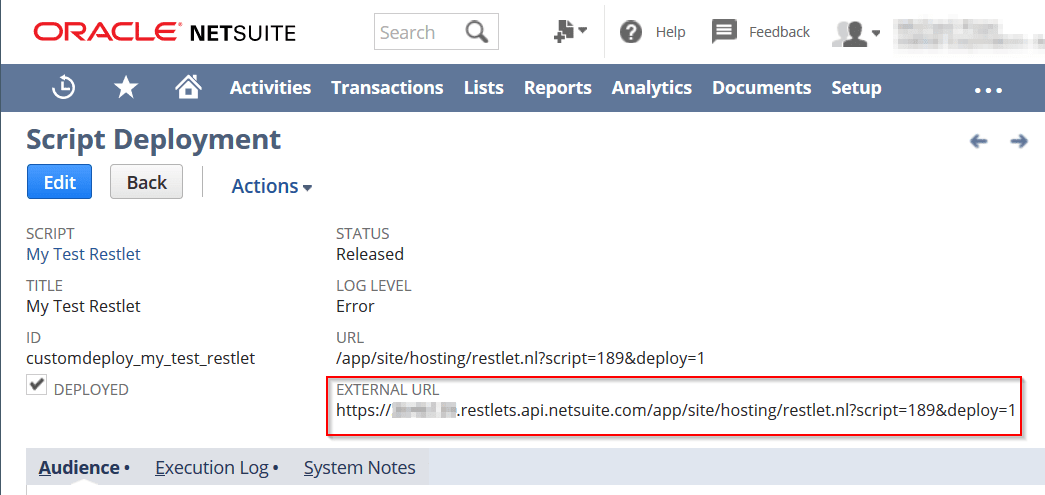1045x495 pixels.
Task: Toggle the Deployed checkbox
Action: 37,384
